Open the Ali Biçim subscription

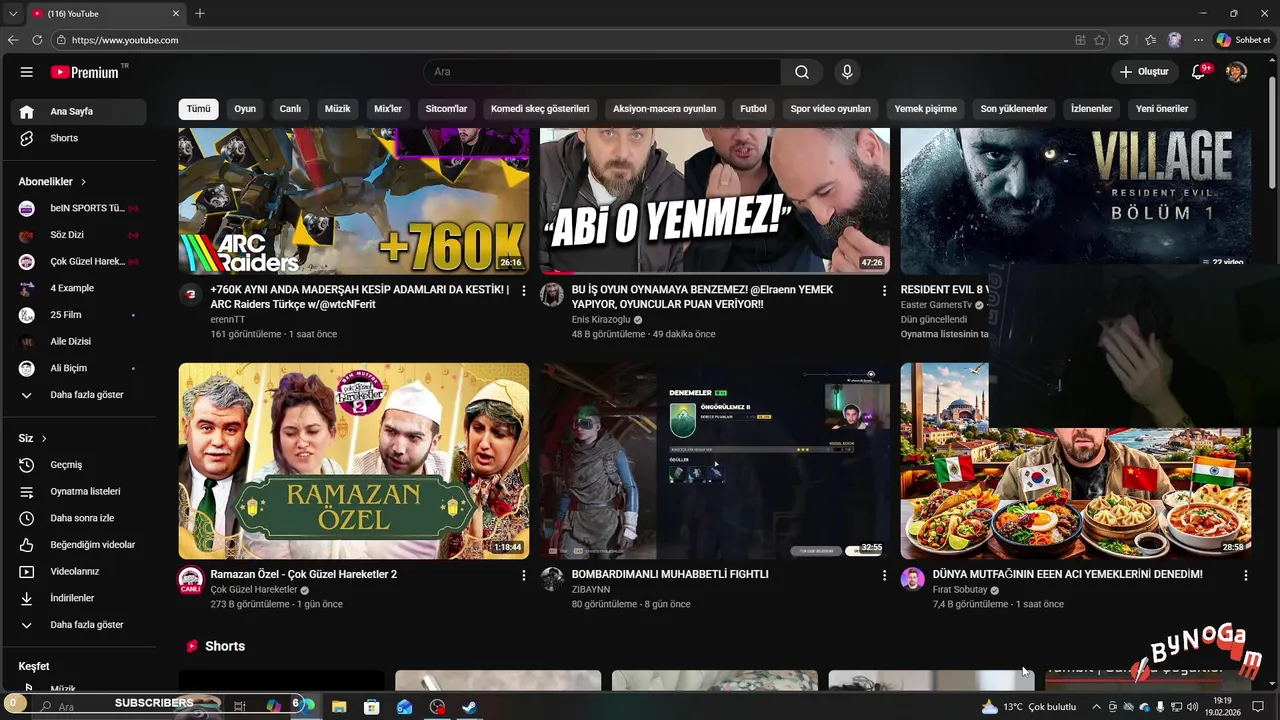pyautogui.click(x=79, y=368)
